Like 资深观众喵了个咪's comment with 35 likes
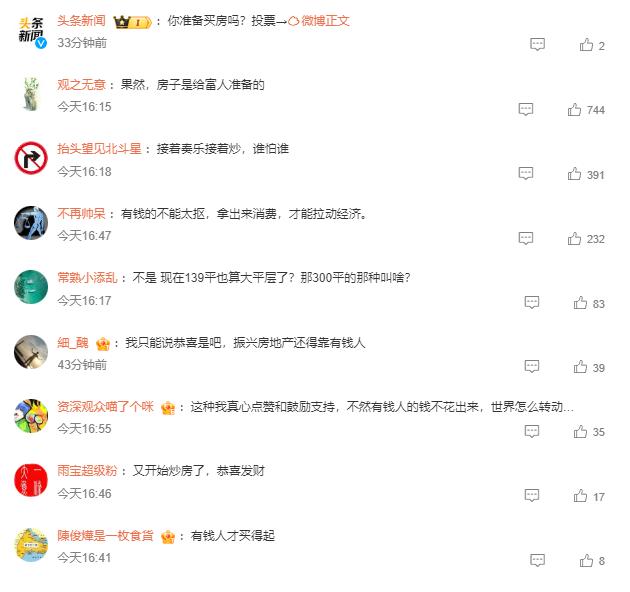 (580, 431)
